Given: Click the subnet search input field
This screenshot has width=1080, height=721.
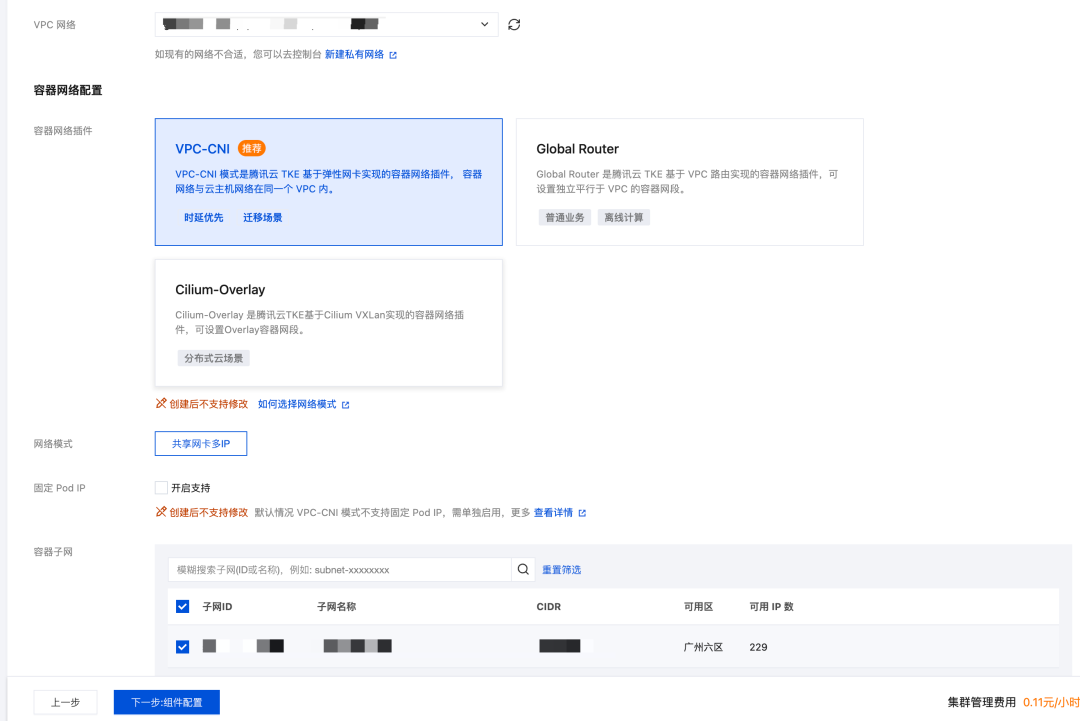Looking at the screenshot, I should 330,569.
